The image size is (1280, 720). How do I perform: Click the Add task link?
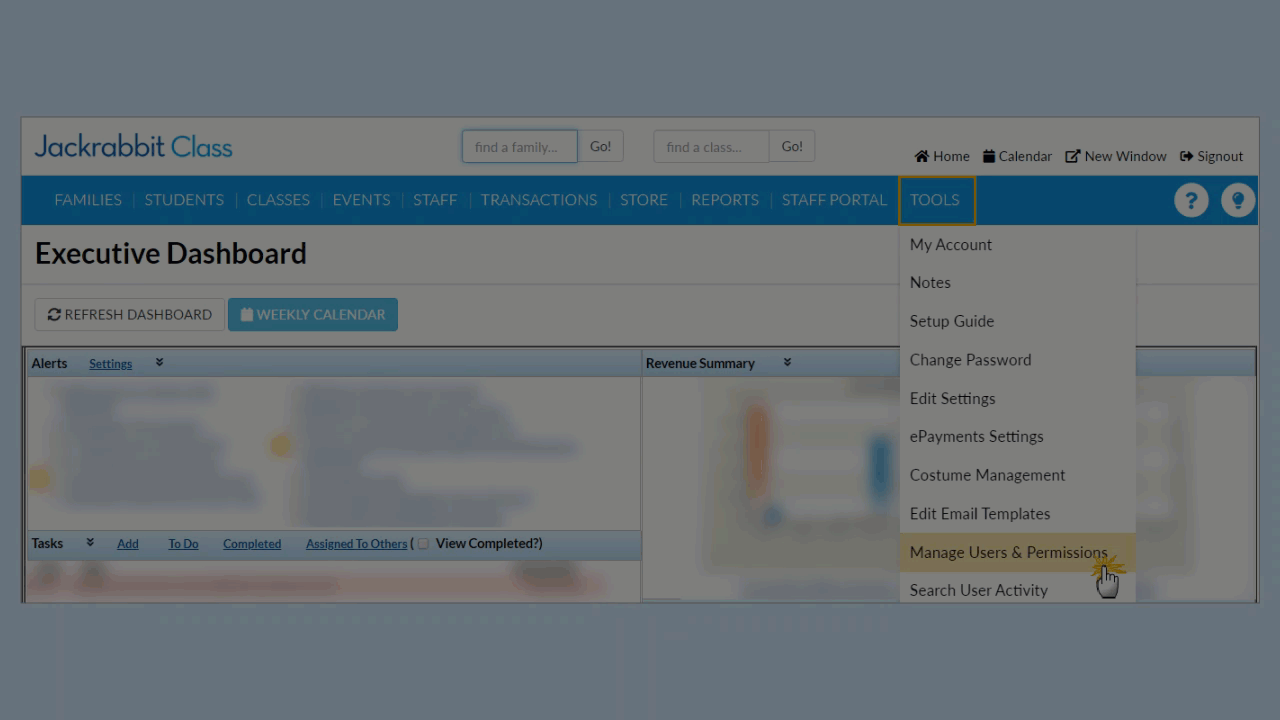(128, 544)
